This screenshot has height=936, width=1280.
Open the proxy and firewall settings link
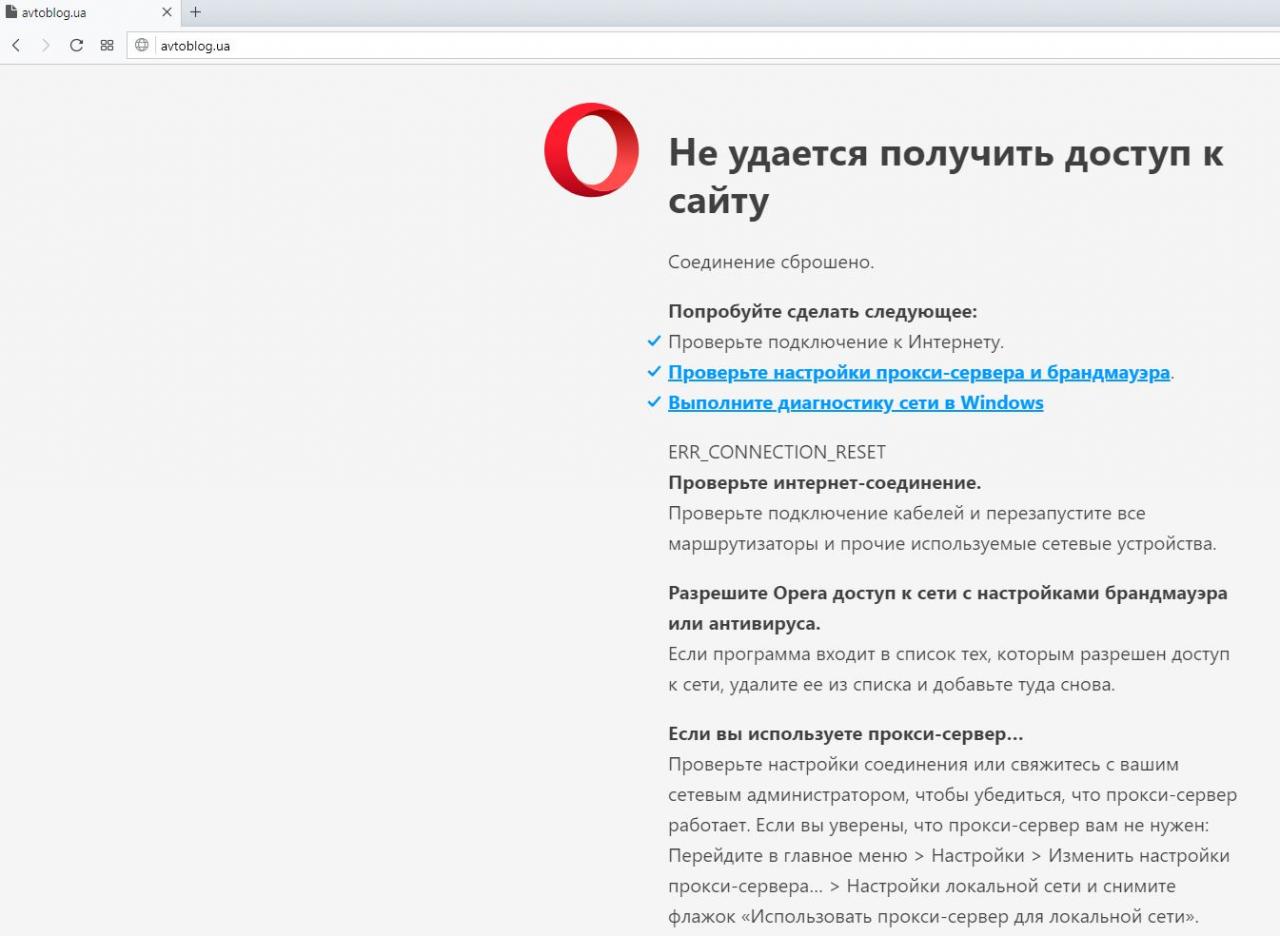click(919, 373)
